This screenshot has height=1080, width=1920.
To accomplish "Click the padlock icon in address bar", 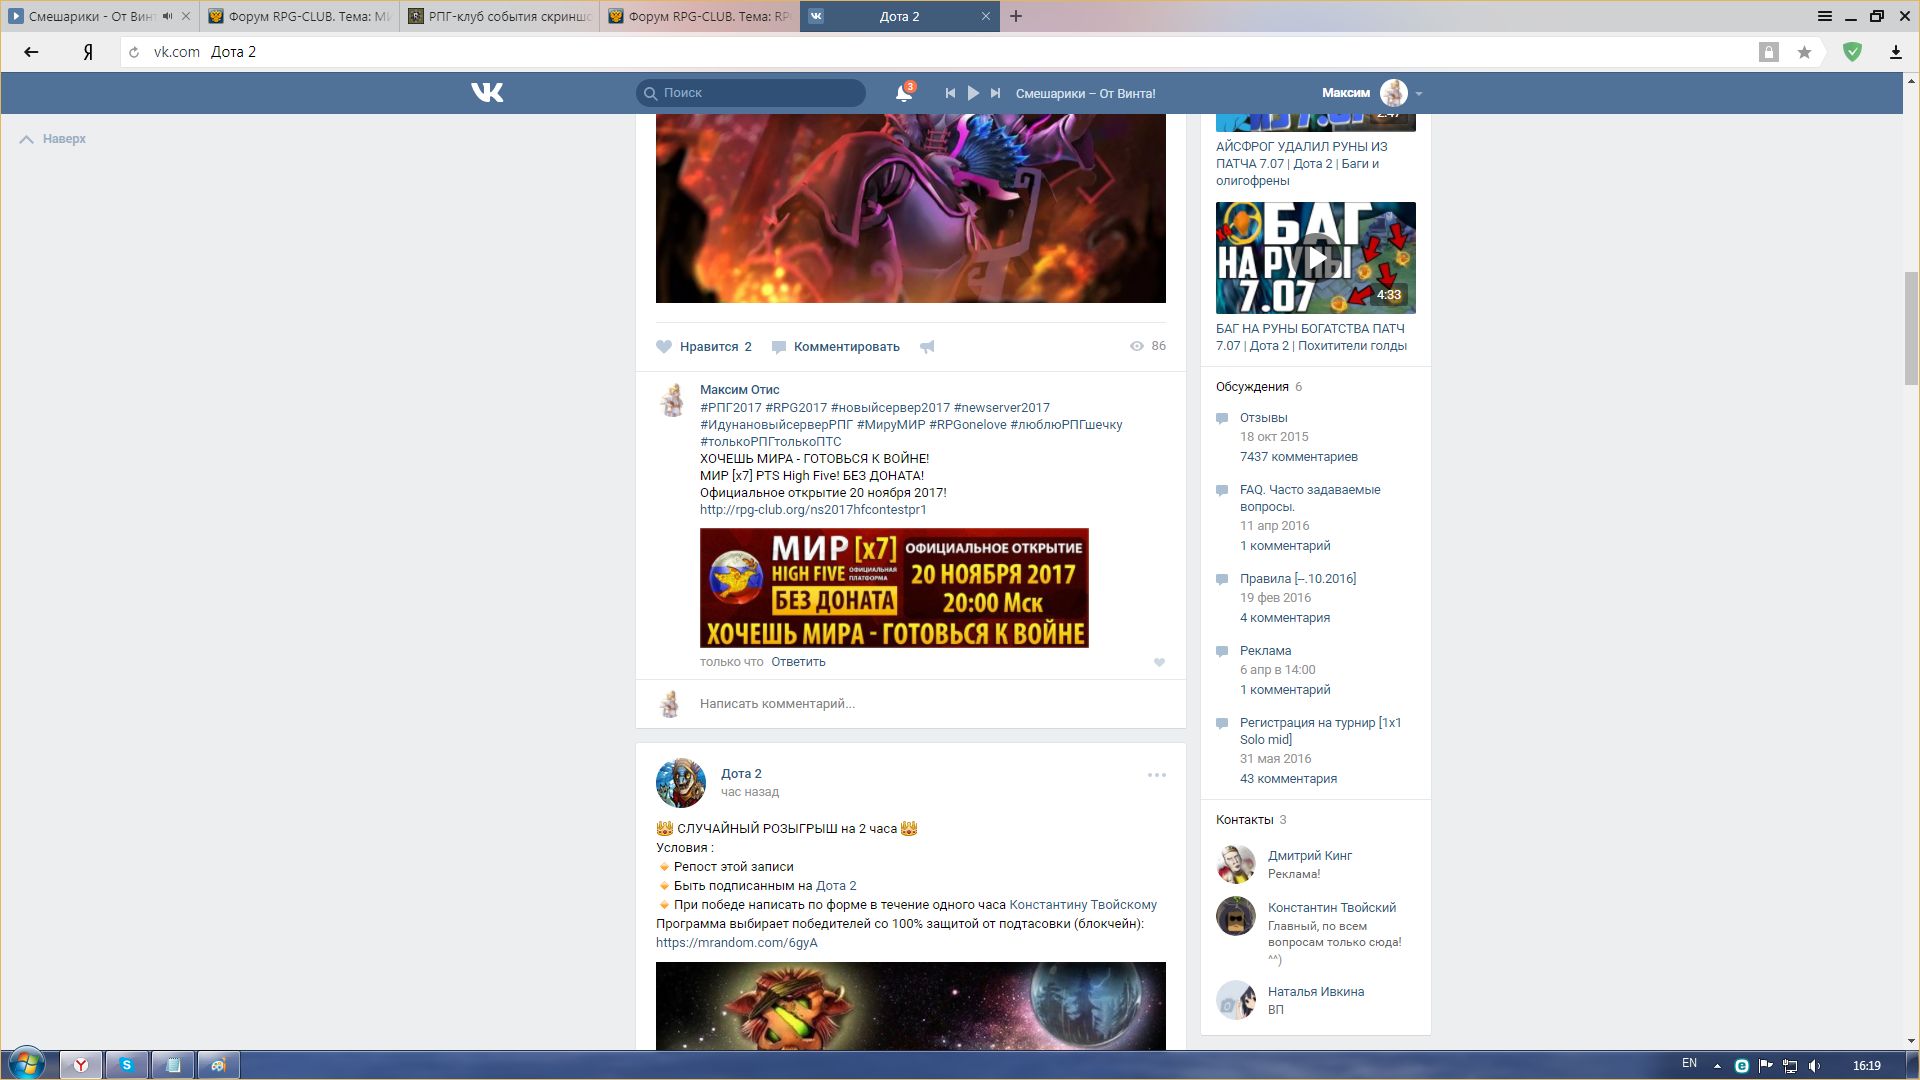I will point(1769,52).
